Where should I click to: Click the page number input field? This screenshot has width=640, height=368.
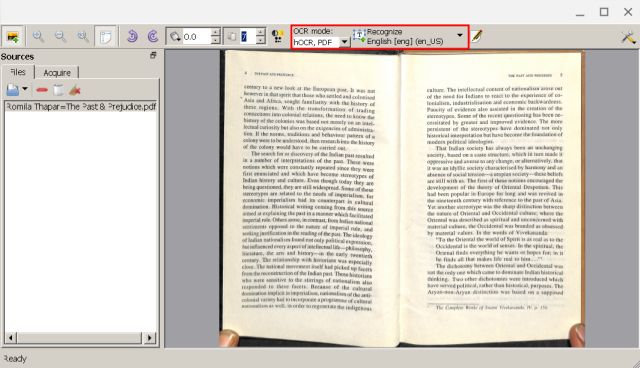point(247,37)
